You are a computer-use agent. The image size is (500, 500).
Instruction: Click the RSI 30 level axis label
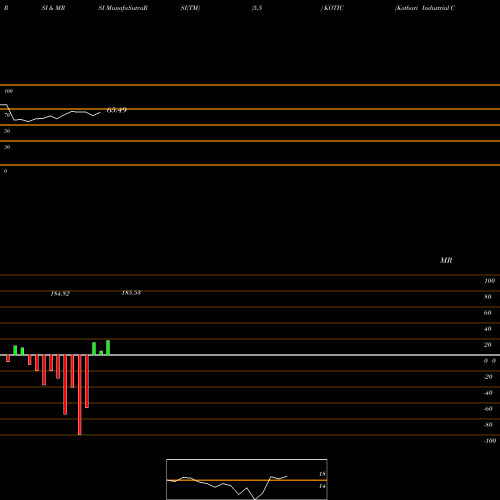pos(7,147)
